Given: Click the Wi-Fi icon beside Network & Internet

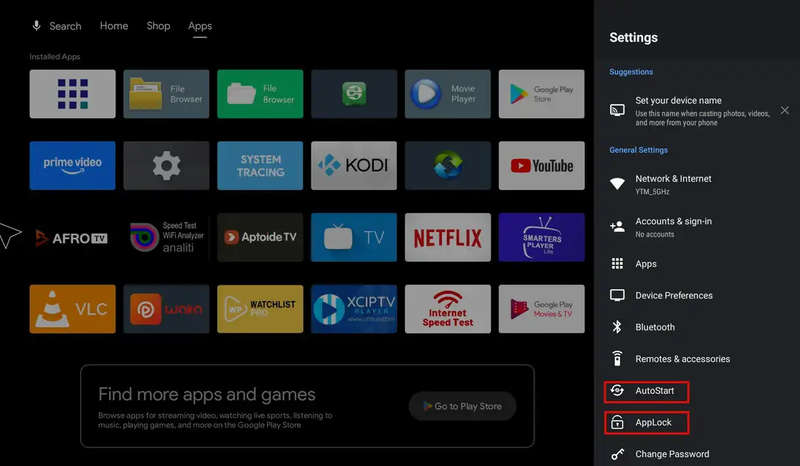Looking at the screenshot, I should click(617, 184).
